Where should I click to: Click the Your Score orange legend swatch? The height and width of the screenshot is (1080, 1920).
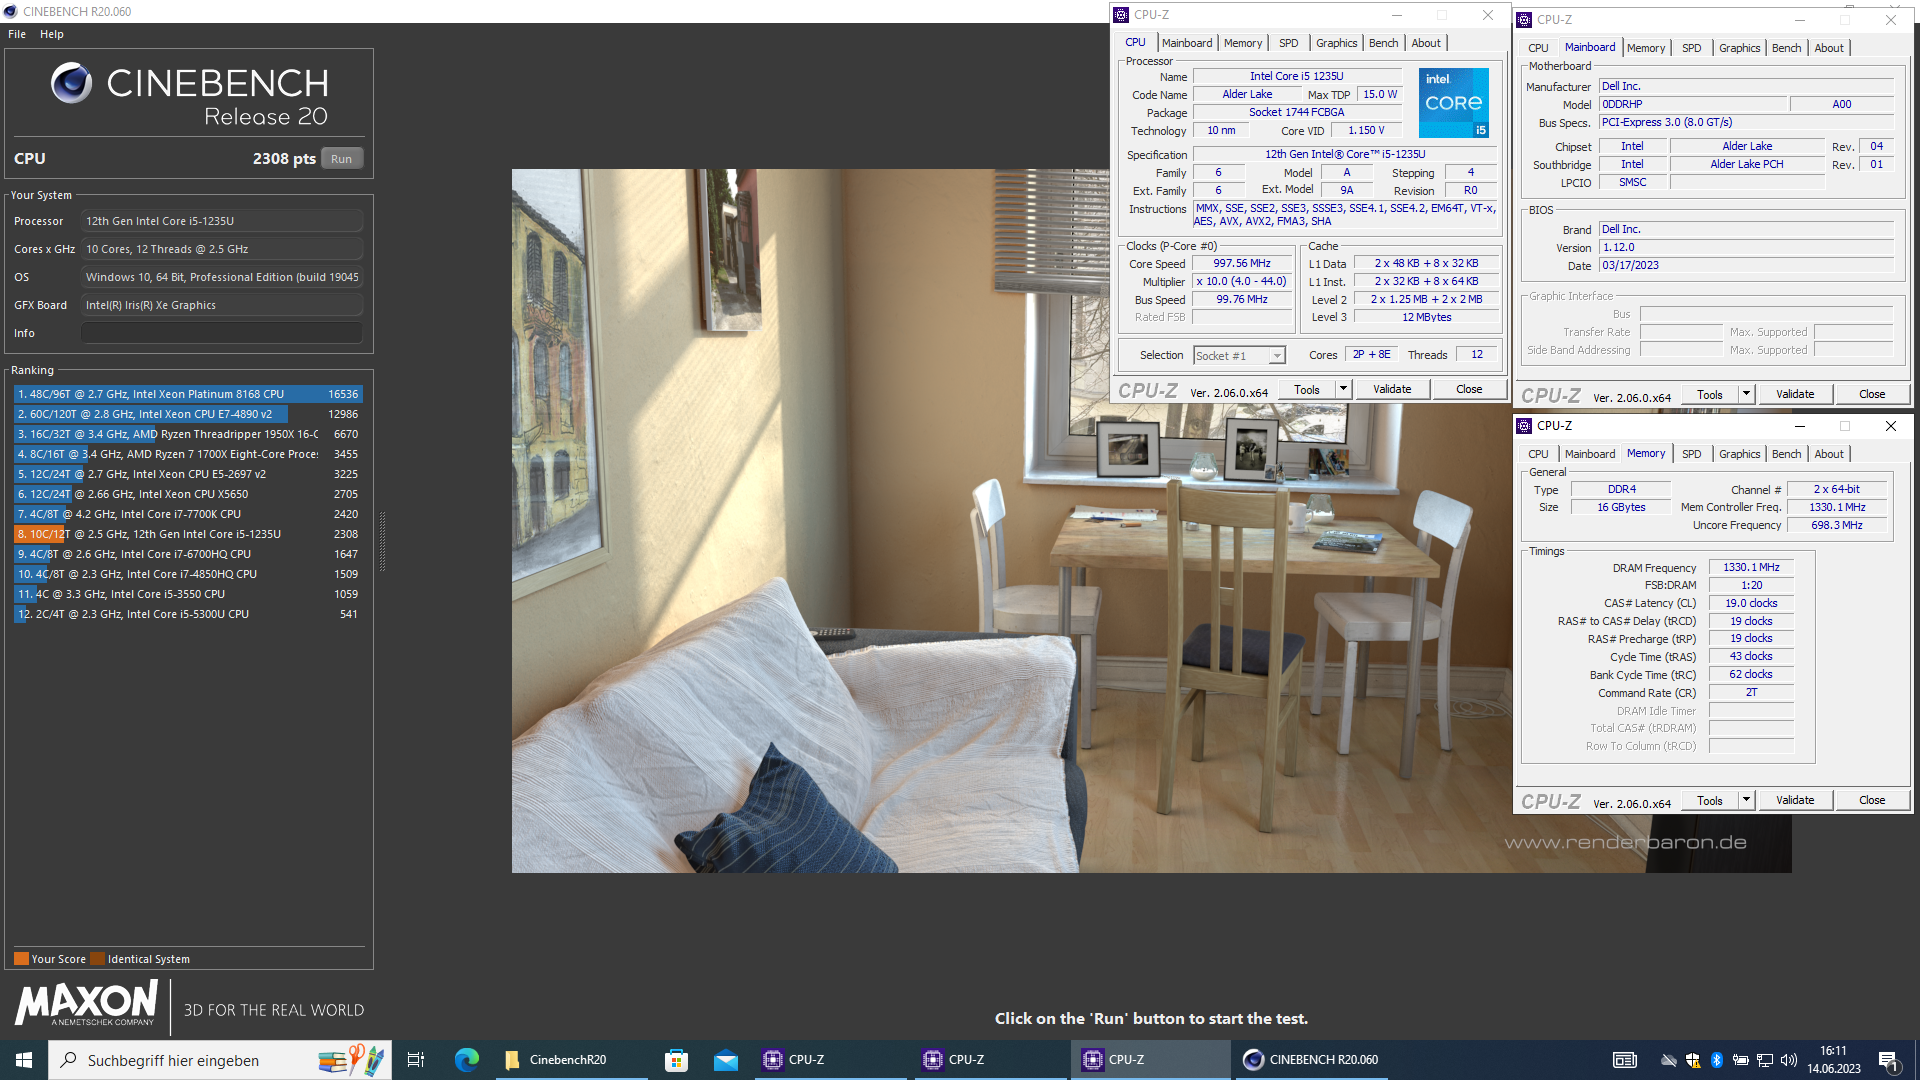[21, 959]
